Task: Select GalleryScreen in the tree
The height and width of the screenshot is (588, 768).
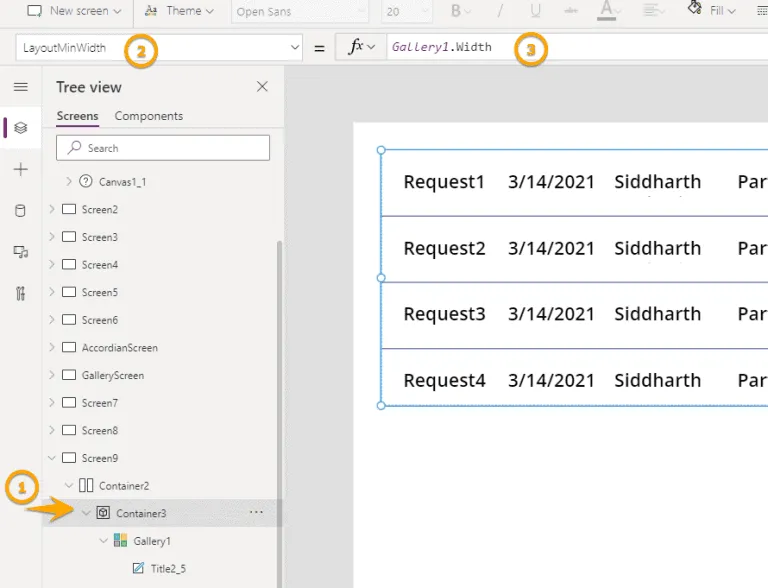Action: tap(112, 375)
